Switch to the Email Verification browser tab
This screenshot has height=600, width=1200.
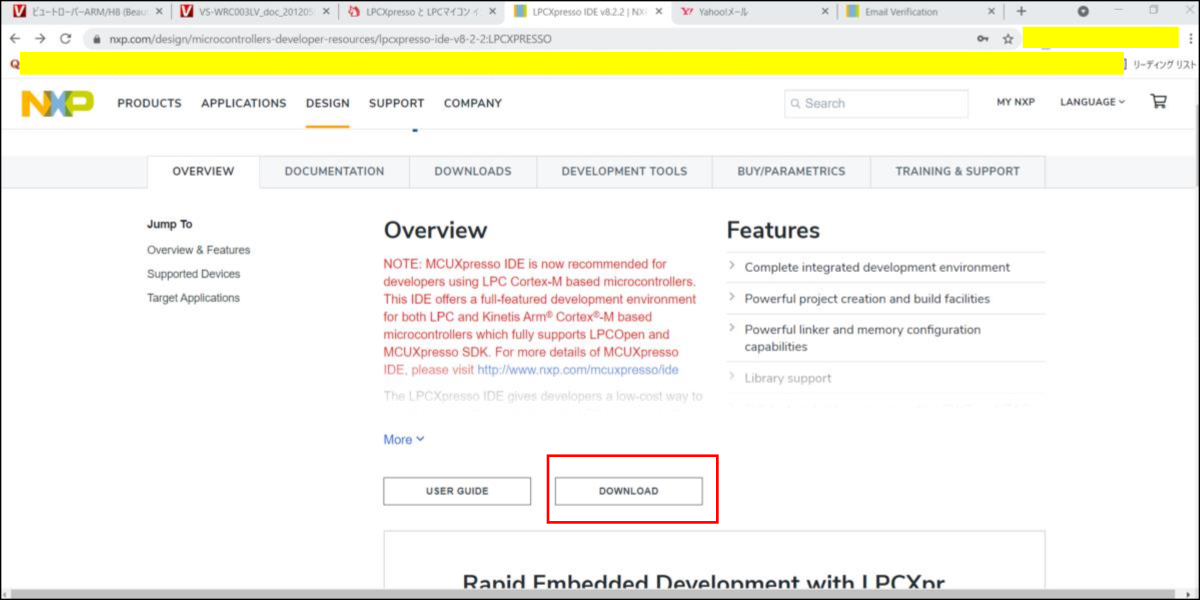click(x=920, y=12)
